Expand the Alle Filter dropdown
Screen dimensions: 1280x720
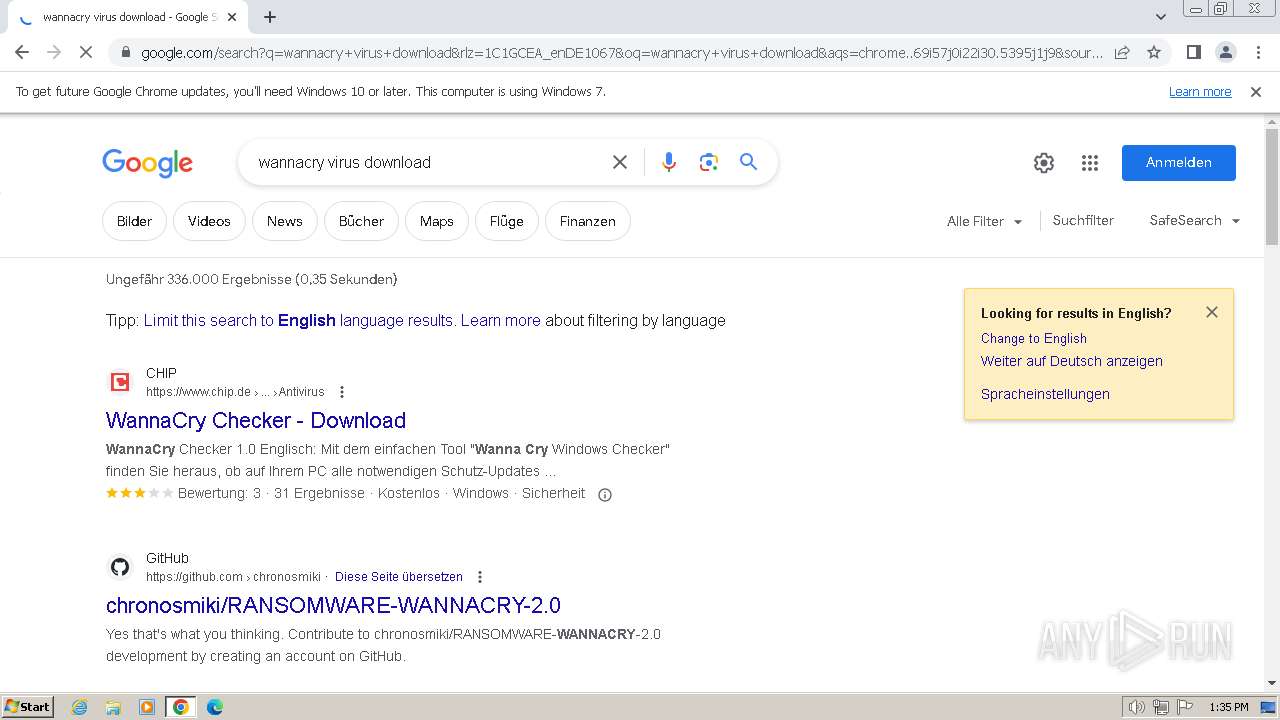[x=985, y=221]
